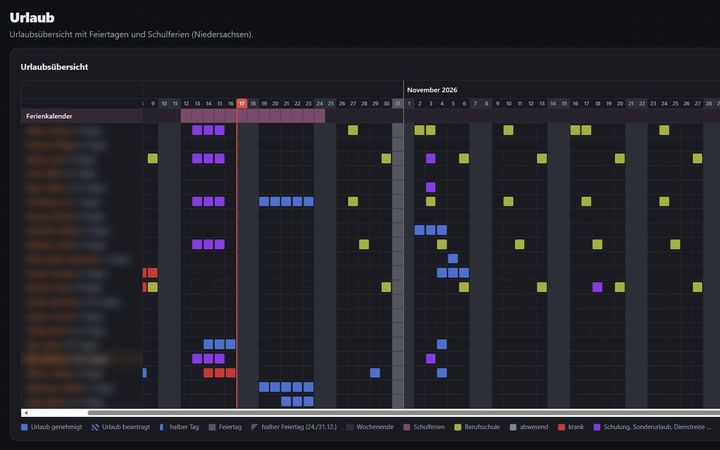Click the gray 'abwesend' legend square
This screenshot has height=450, width=720.
tap(513, 427)
